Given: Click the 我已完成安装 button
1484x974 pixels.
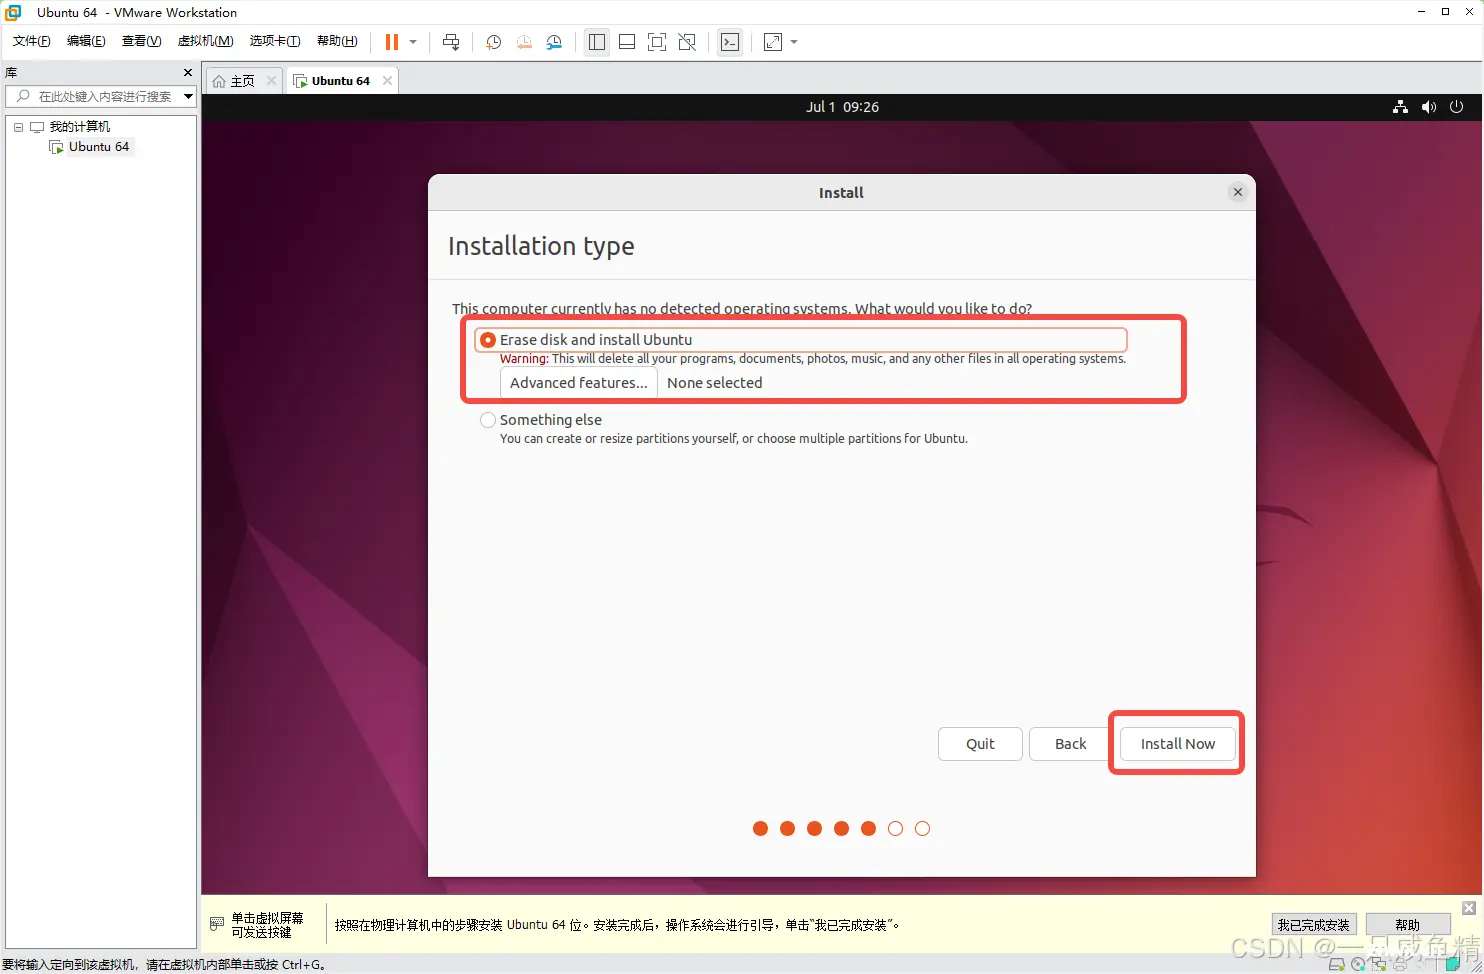Looking at the screenshot, I should 1313,925.
